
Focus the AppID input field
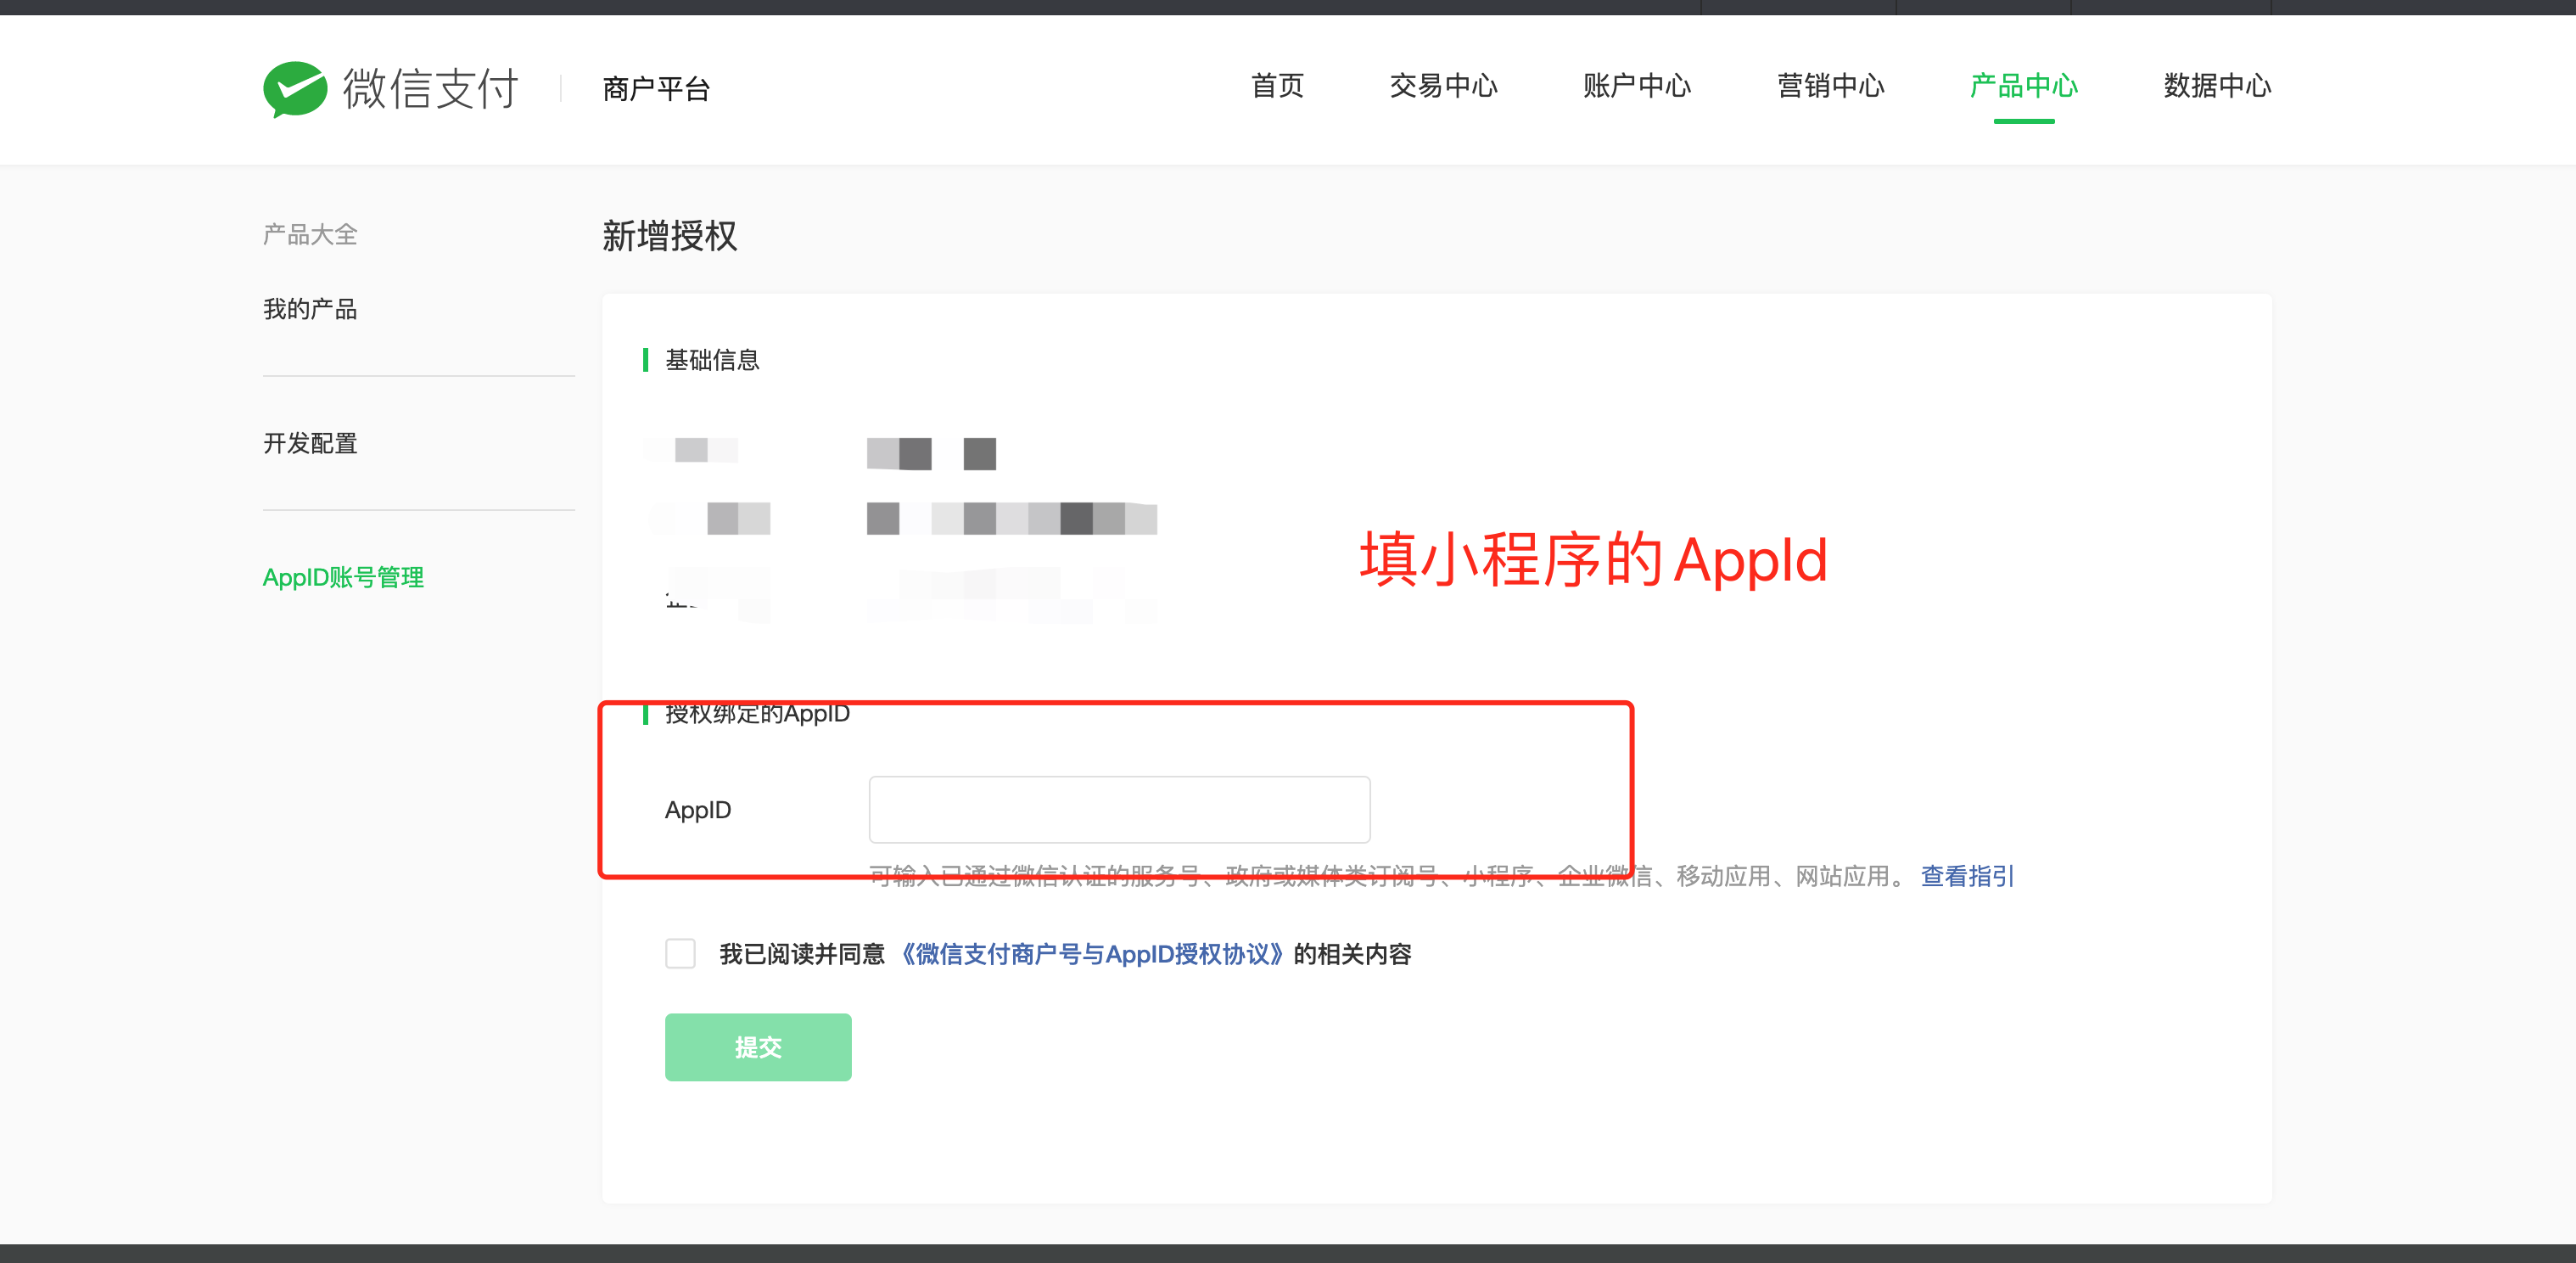(x=1119, y=809)
